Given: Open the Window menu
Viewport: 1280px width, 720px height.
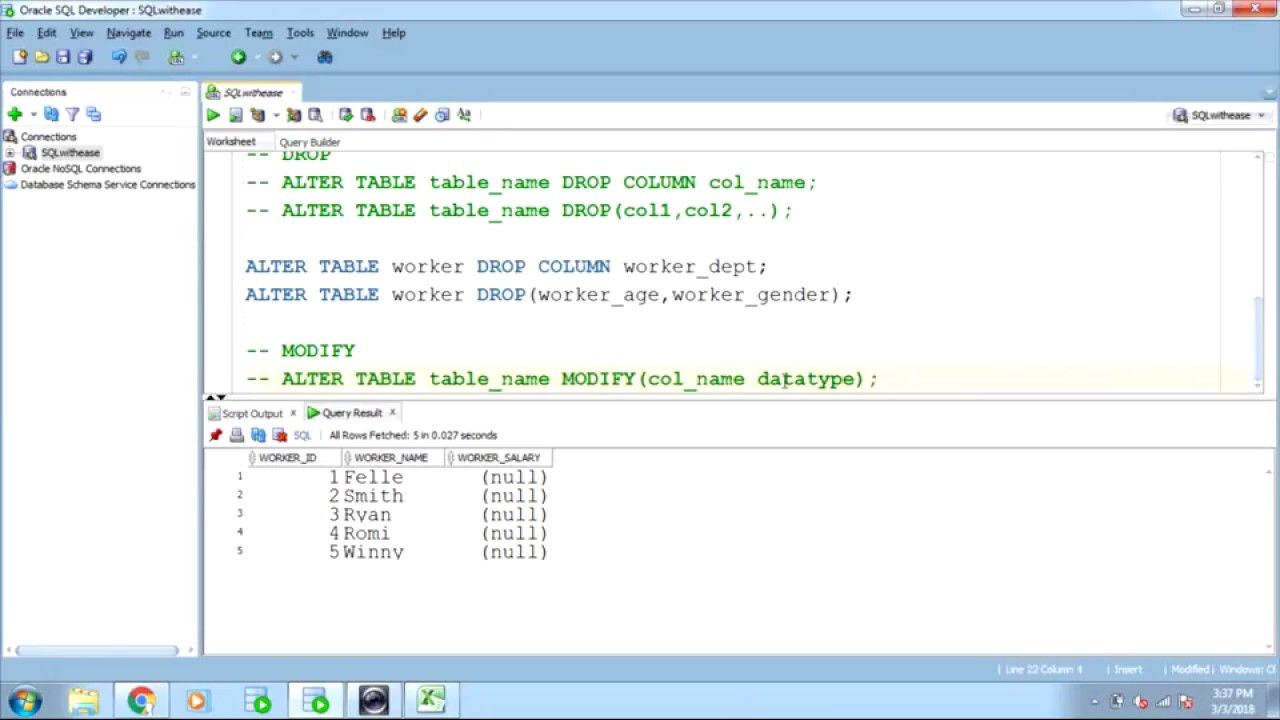Looking at the screenshot, I should click(347, 33).
